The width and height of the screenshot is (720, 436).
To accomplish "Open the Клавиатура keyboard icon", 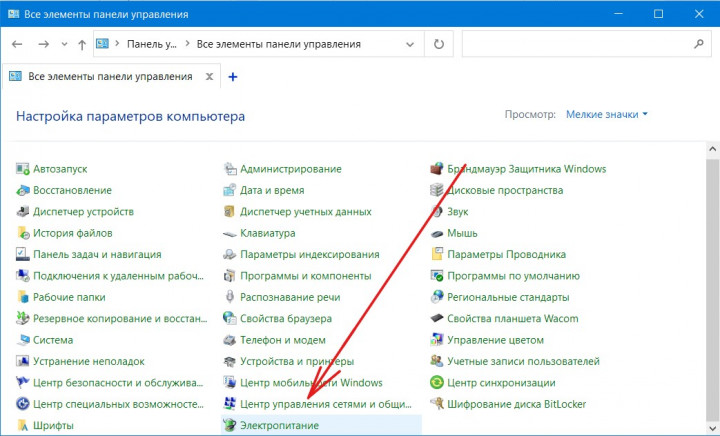I will pos(231,233).
